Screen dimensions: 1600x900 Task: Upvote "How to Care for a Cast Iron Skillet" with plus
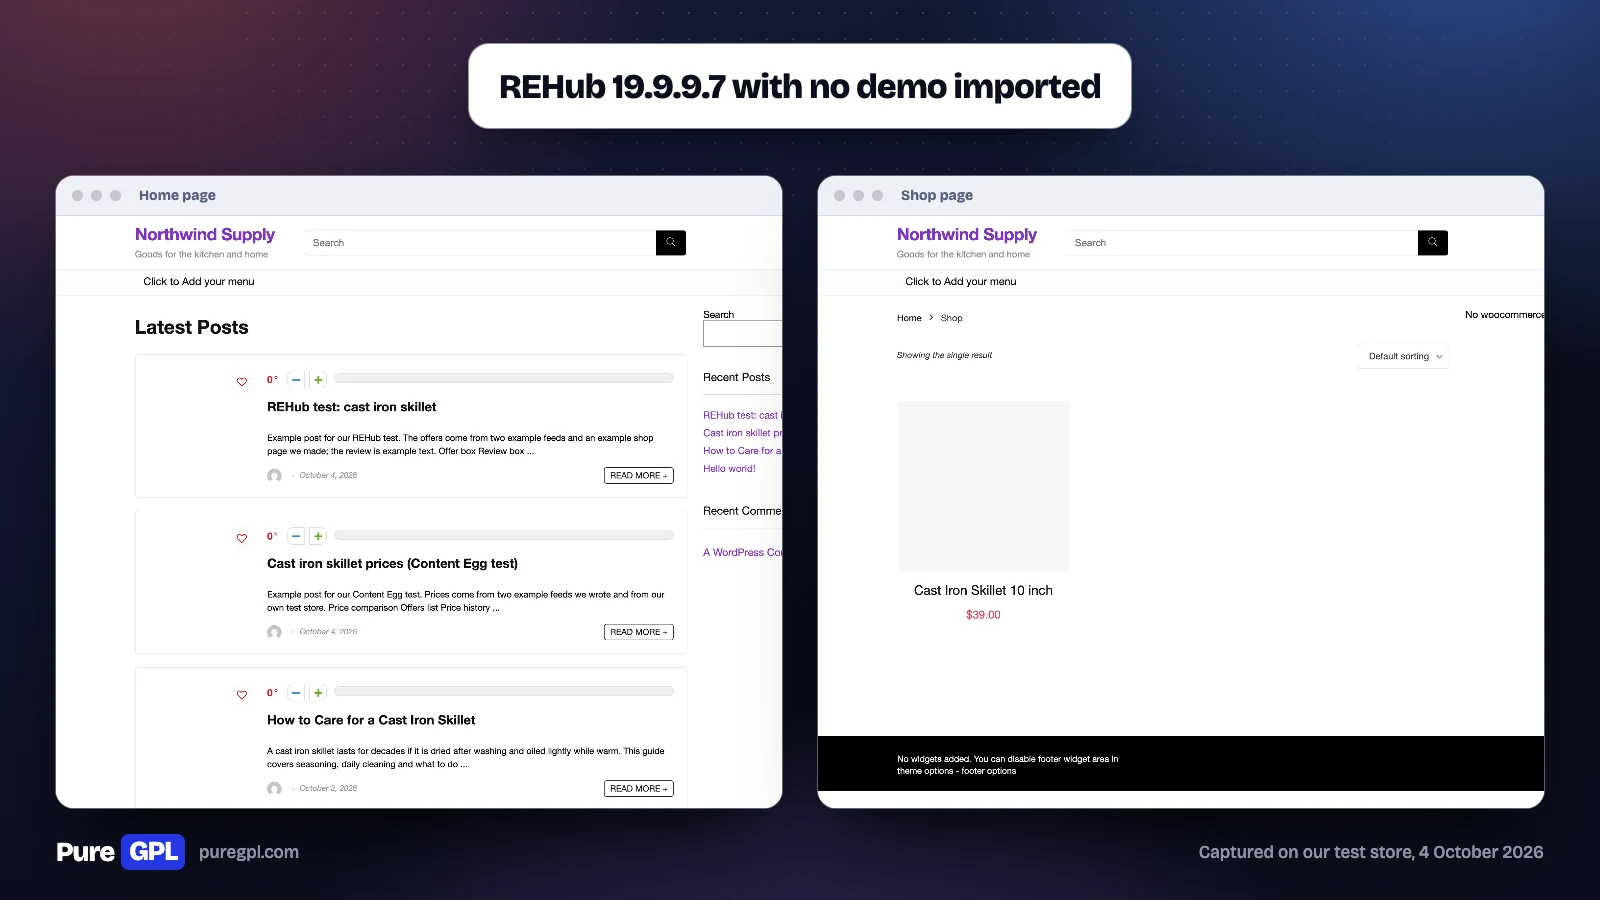point(318,693)
